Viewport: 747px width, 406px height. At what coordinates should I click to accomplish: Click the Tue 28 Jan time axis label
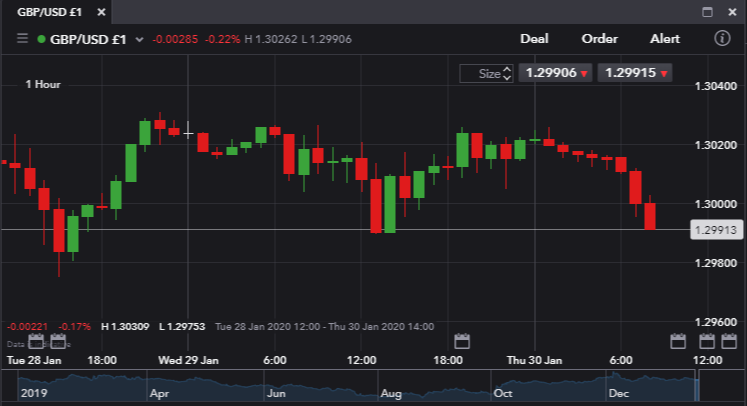click(x=34, y=360)
